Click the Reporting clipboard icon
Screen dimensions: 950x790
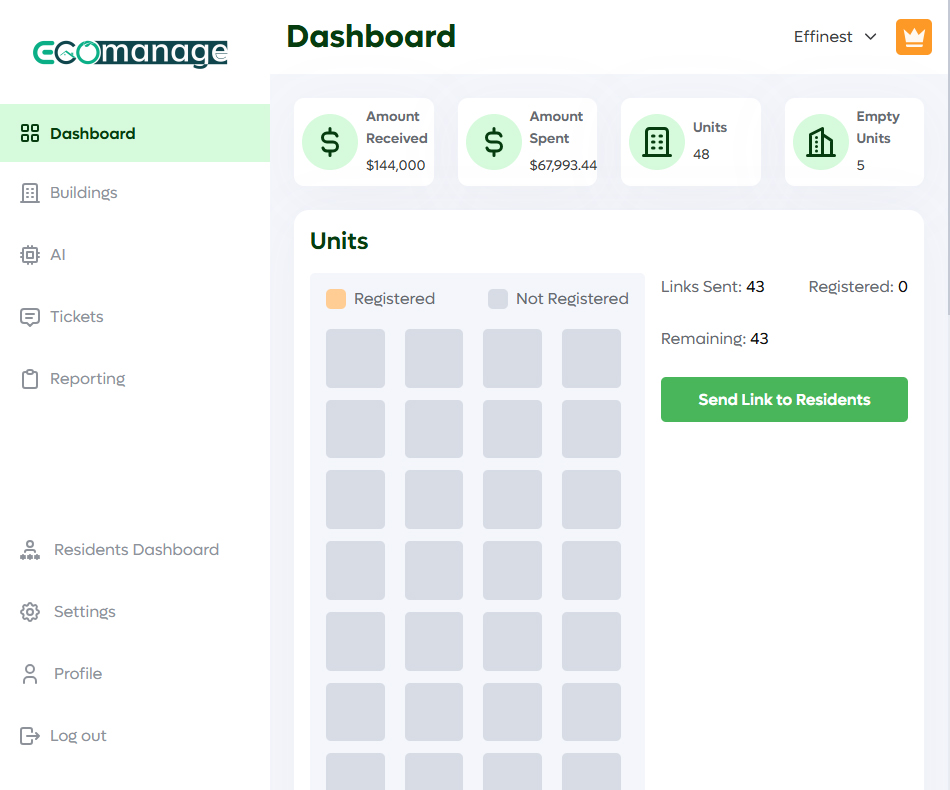click(30, 379)
